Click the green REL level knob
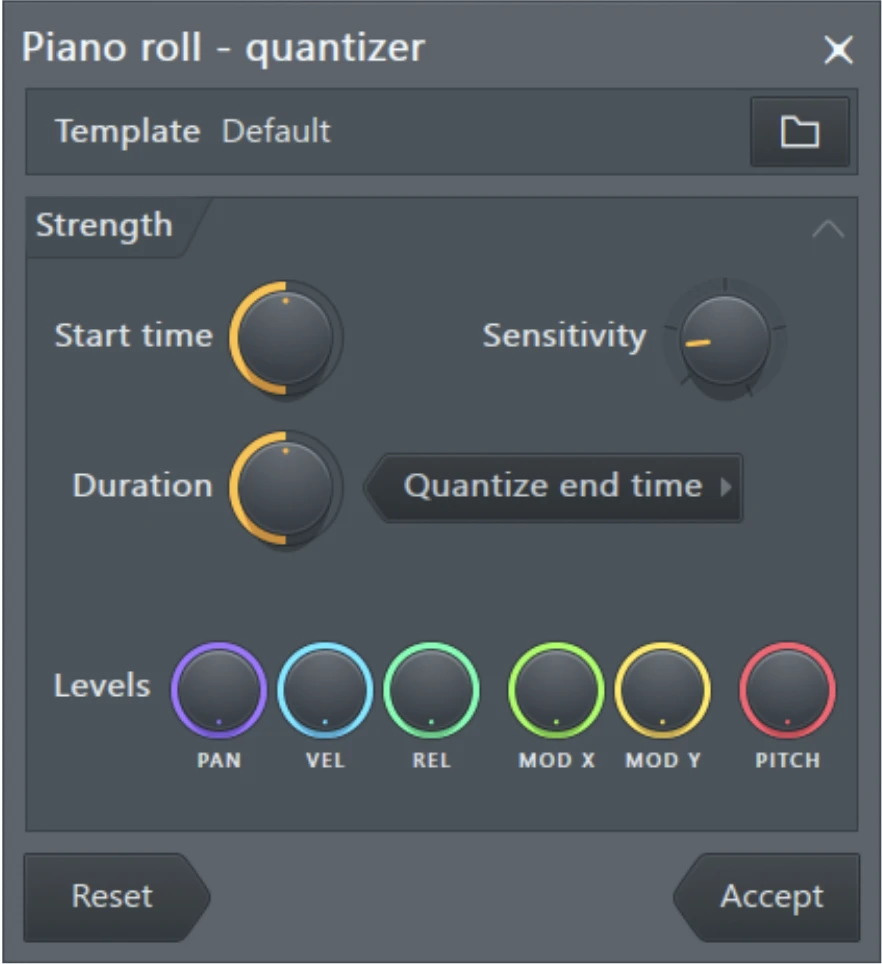 coord(431,690)
